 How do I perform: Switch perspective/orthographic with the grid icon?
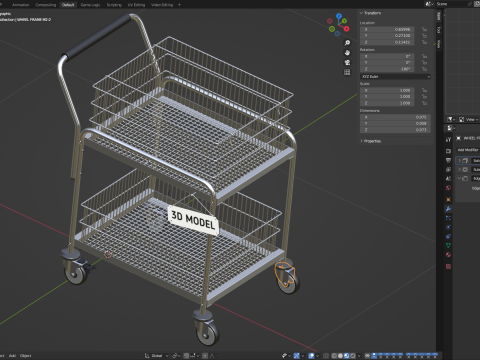[x=347, y=72]
